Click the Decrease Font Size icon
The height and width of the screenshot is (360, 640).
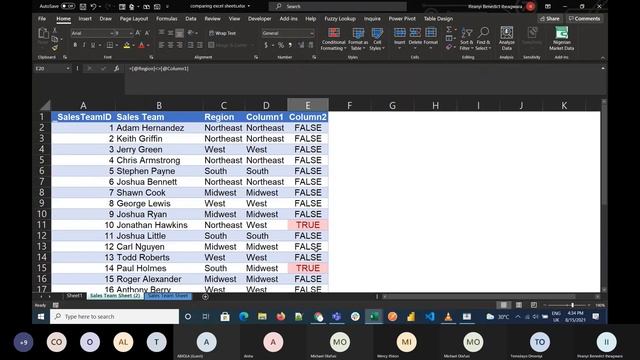pos(147,33)
